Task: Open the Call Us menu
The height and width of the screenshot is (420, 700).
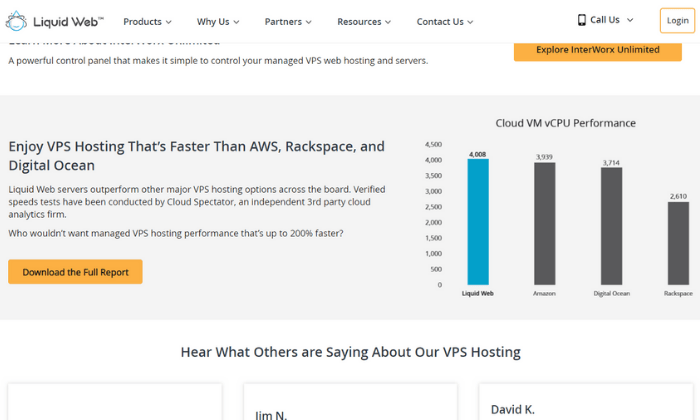Action: coord(605,20)
